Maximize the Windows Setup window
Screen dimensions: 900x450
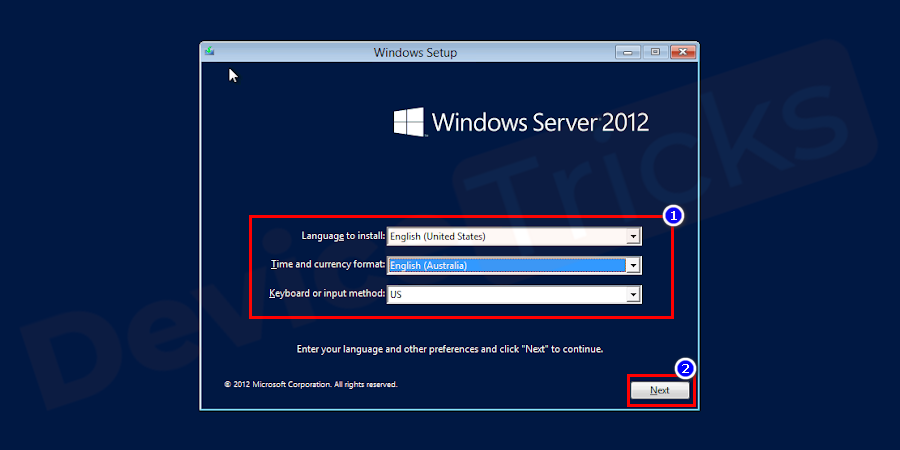[x=655, y=52]
